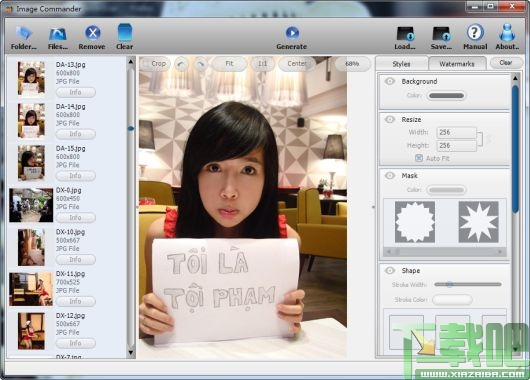The height and width of the screenshot is (380, 530).
Task: Click the Resize Width input field
Action: pos(456,133)
